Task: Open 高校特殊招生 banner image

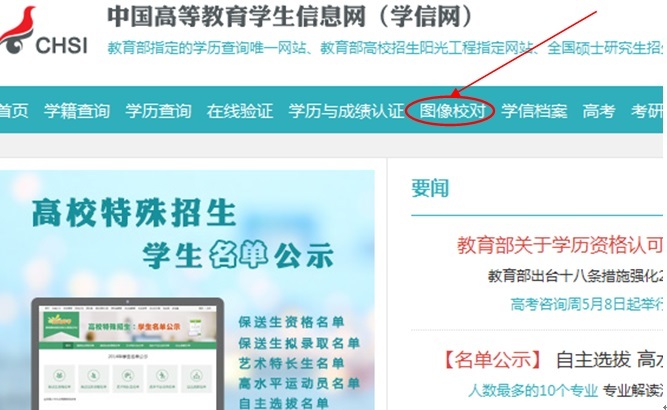Action: (x=187, y=290)
